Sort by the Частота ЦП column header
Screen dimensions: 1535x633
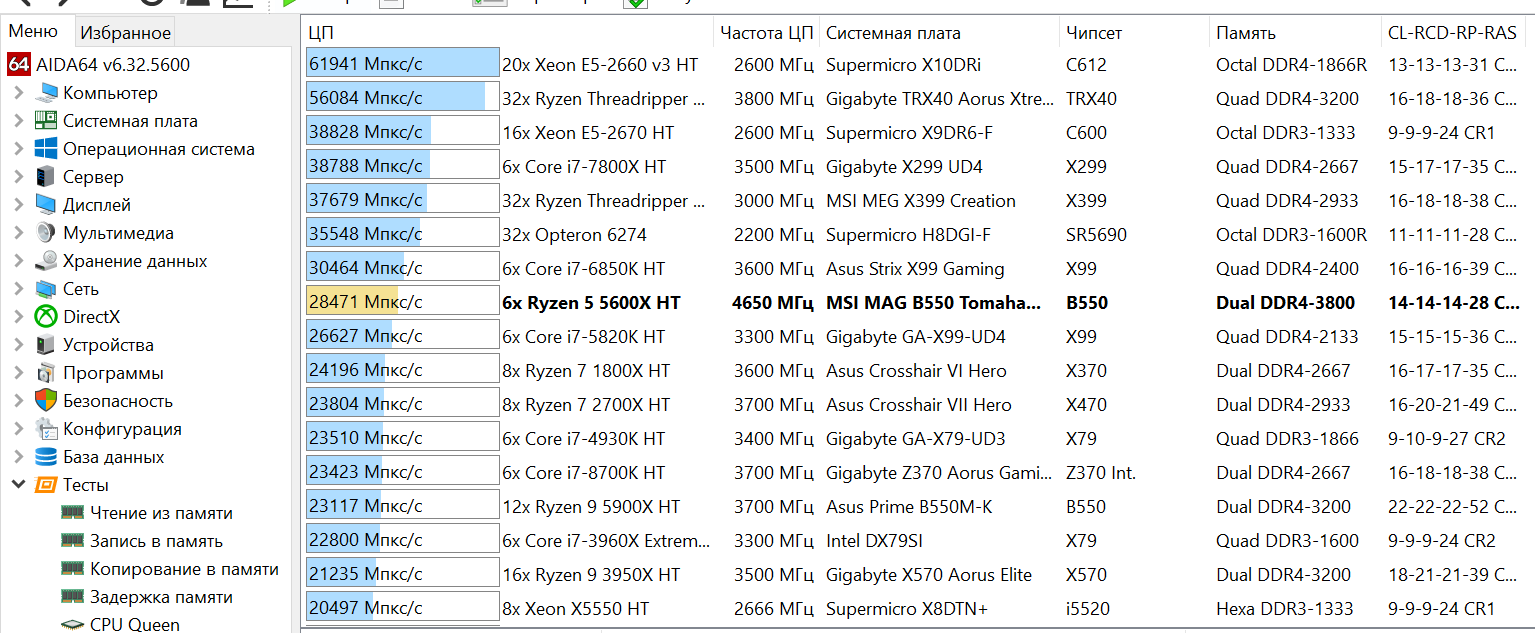point(767,33)
